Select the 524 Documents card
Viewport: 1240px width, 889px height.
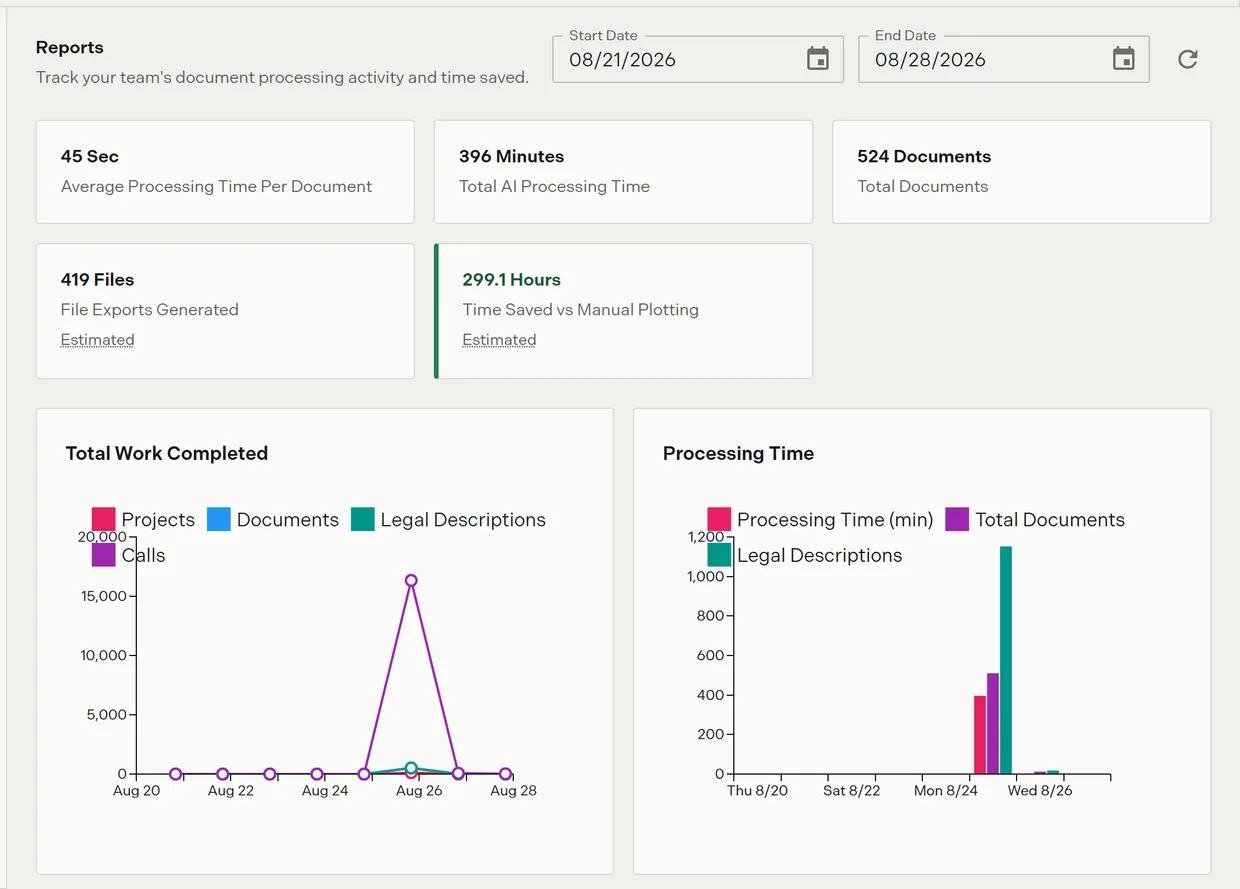(x=1021, y=172)
